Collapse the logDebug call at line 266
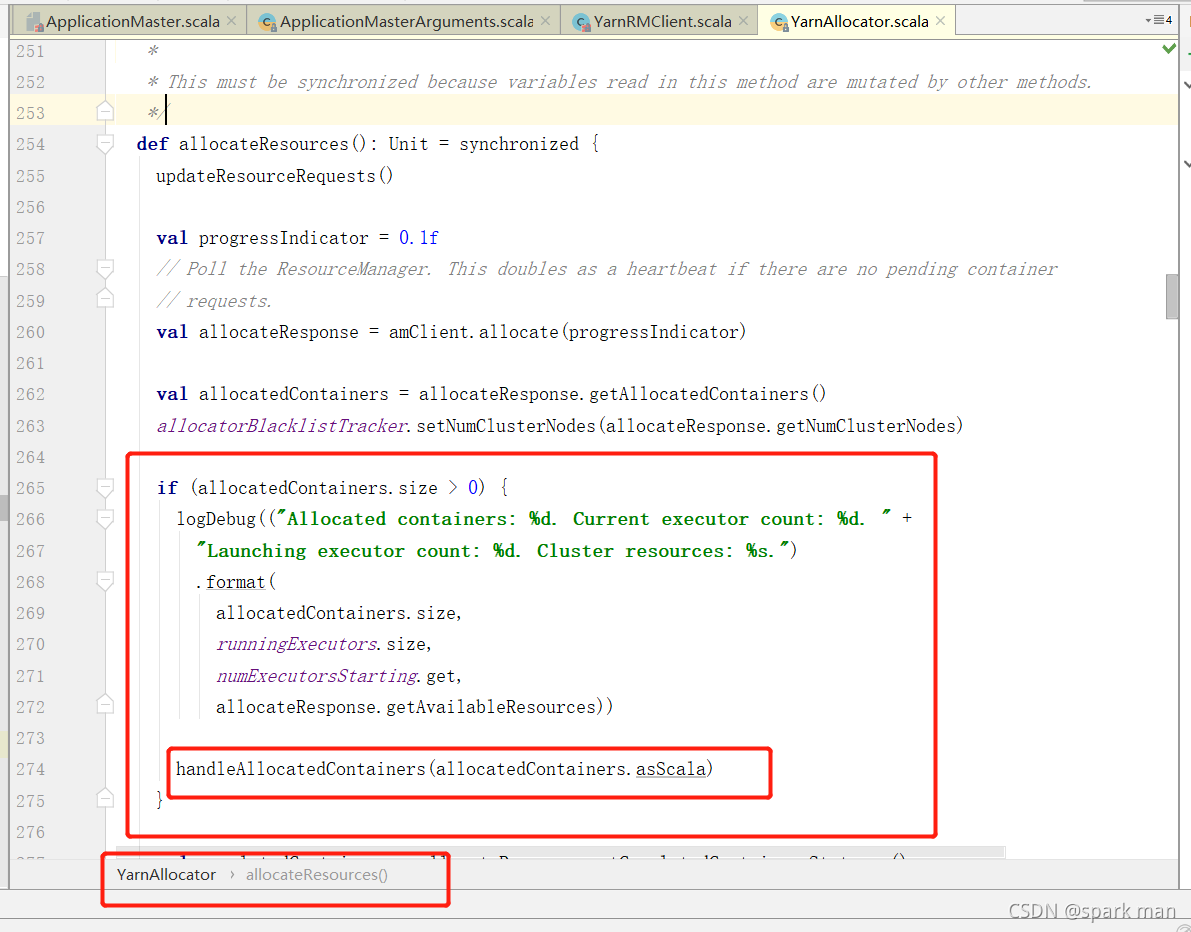Screen dimensions: 1191x932 coord(106,519)
